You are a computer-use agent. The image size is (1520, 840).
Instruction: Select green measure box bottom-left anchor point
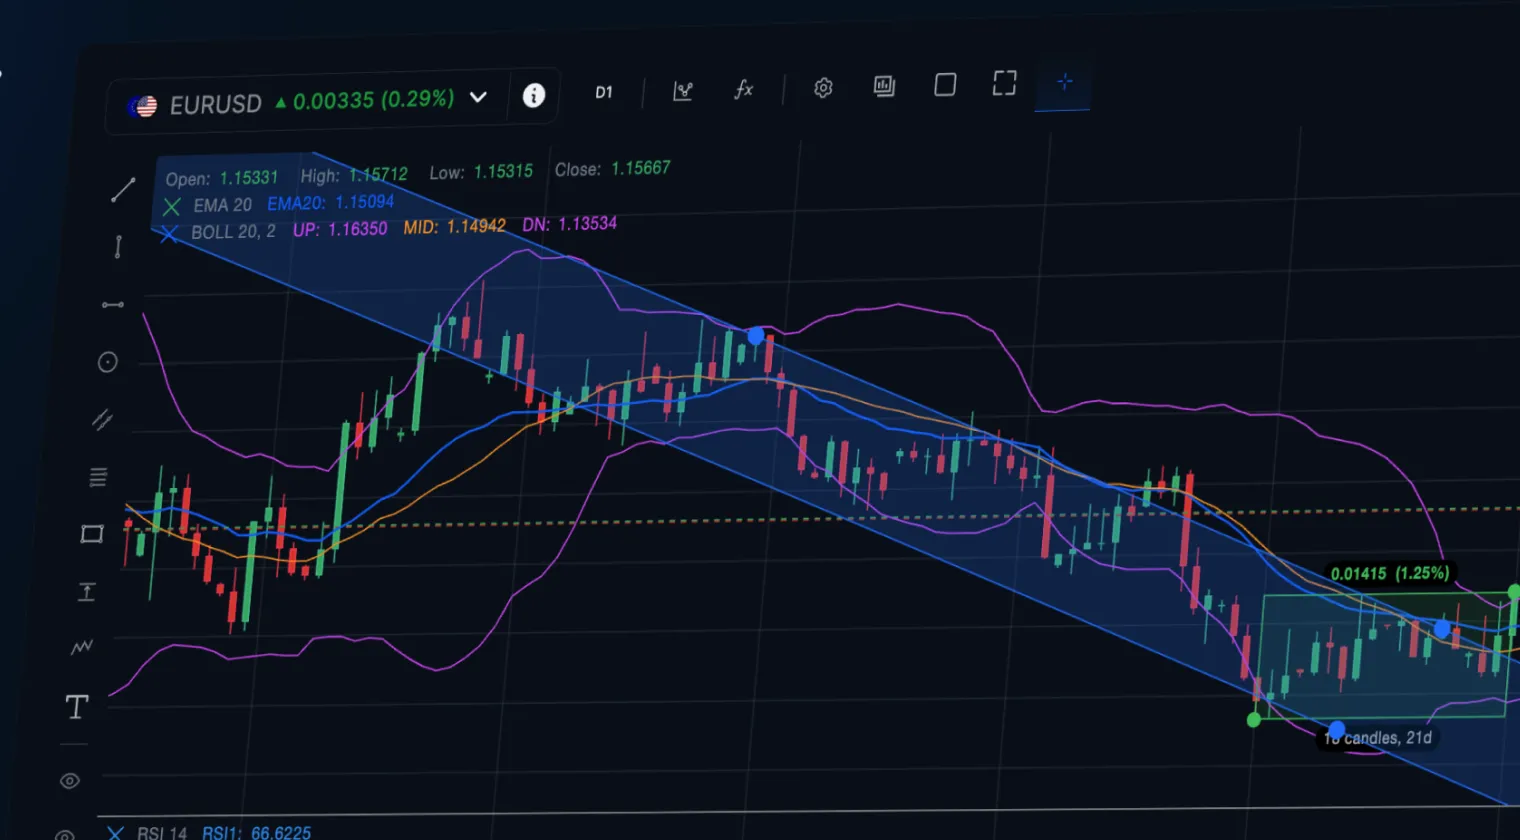[x=1254, y=719]
